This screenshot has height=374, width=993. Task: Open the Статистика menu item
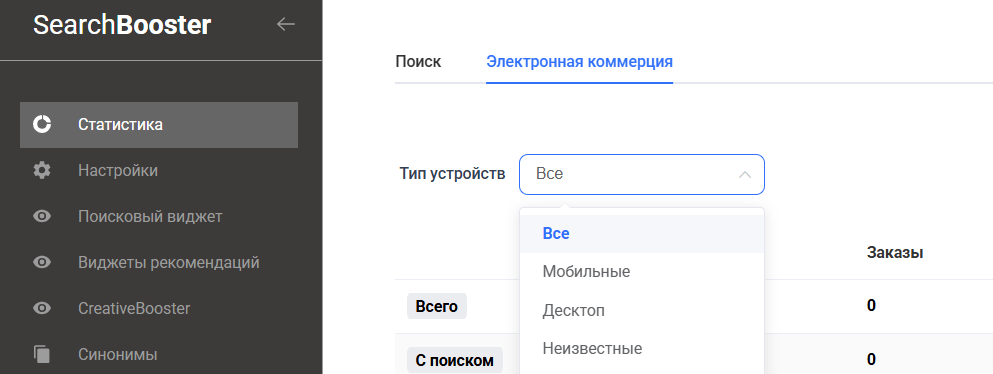(x=159, y=125)
